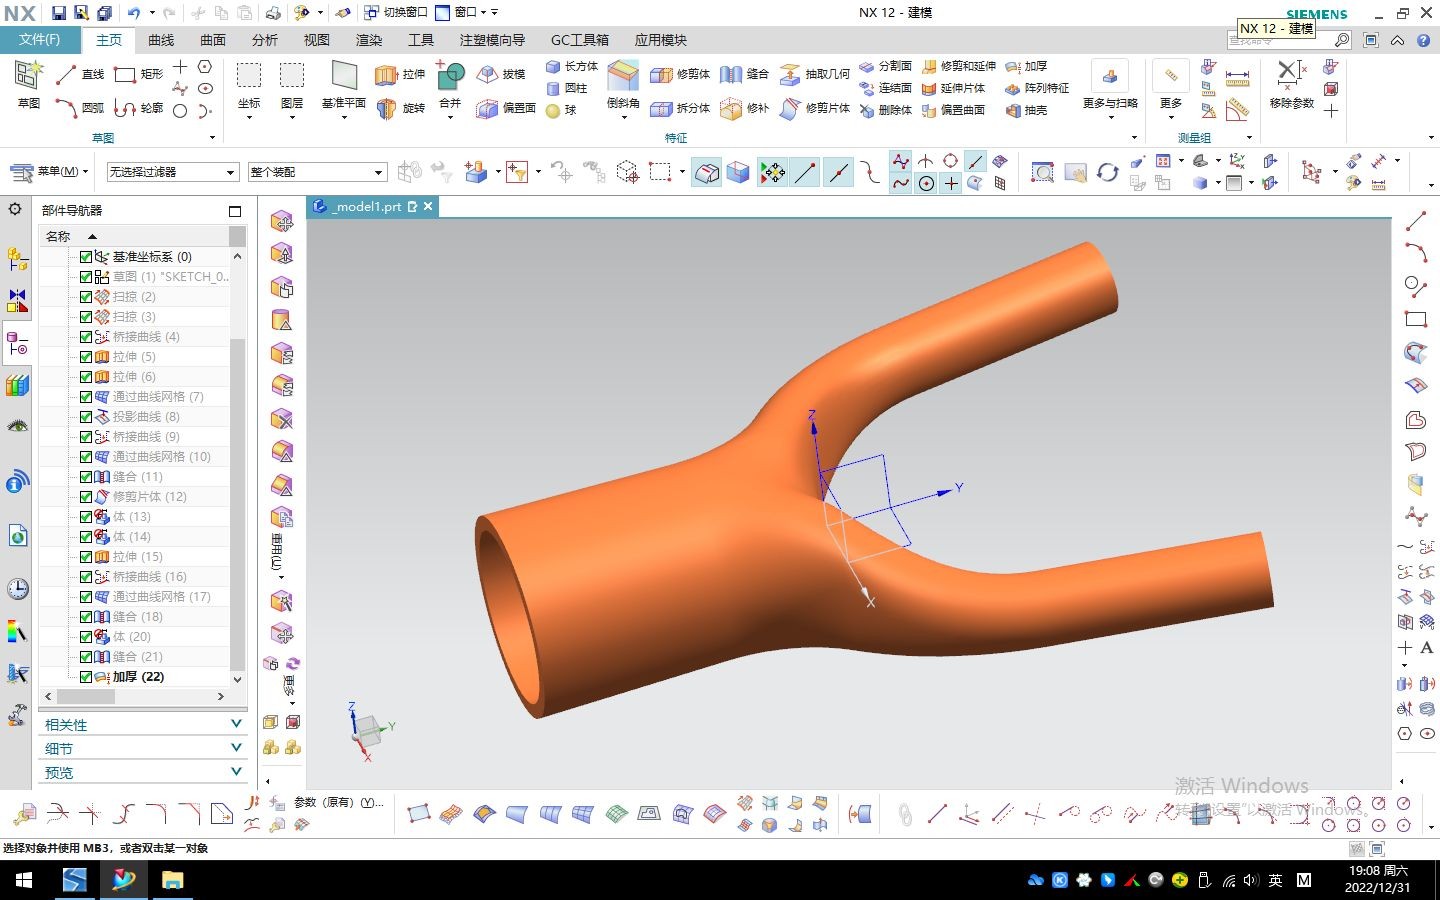Switch to the GC工具箱 tab
Image resolution: width=1440 pixels, height=900 pixels.
click(x=580, y=40)
